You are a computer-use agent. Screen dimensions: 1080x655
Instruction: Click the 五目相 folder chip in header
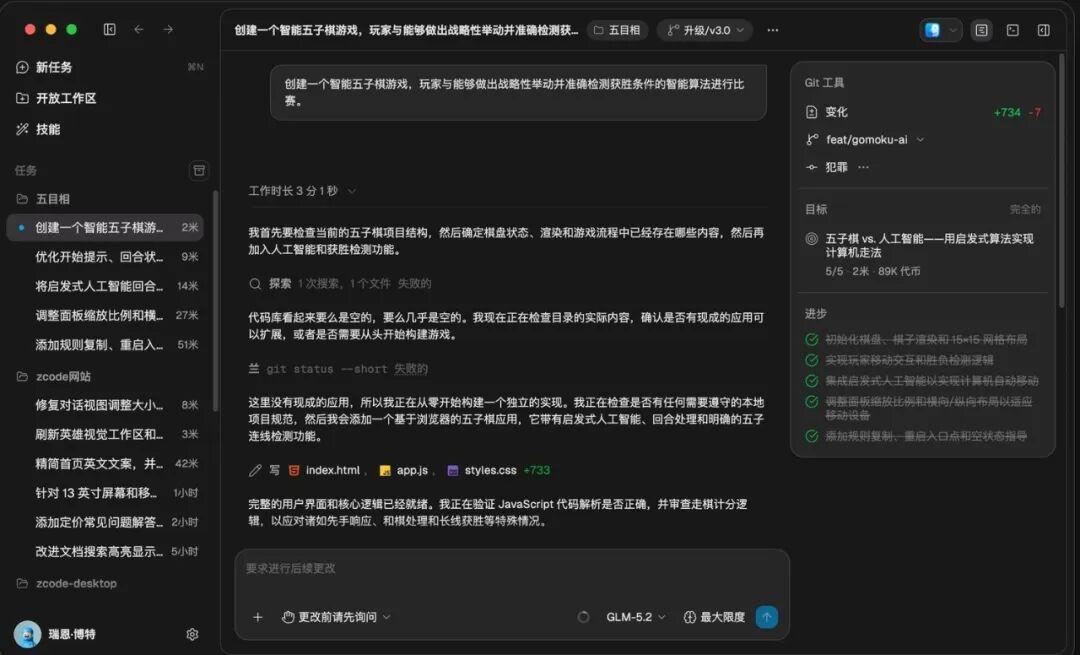(x=617, y=30)
